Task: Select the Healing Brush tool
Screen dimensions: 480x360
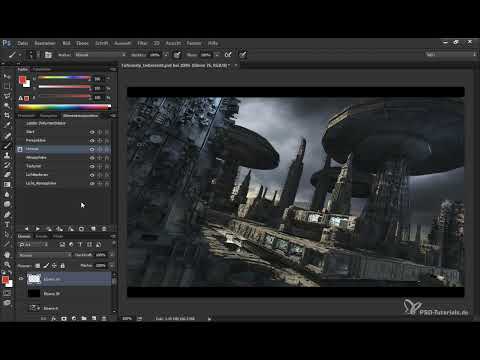Action: click(7, 135)
